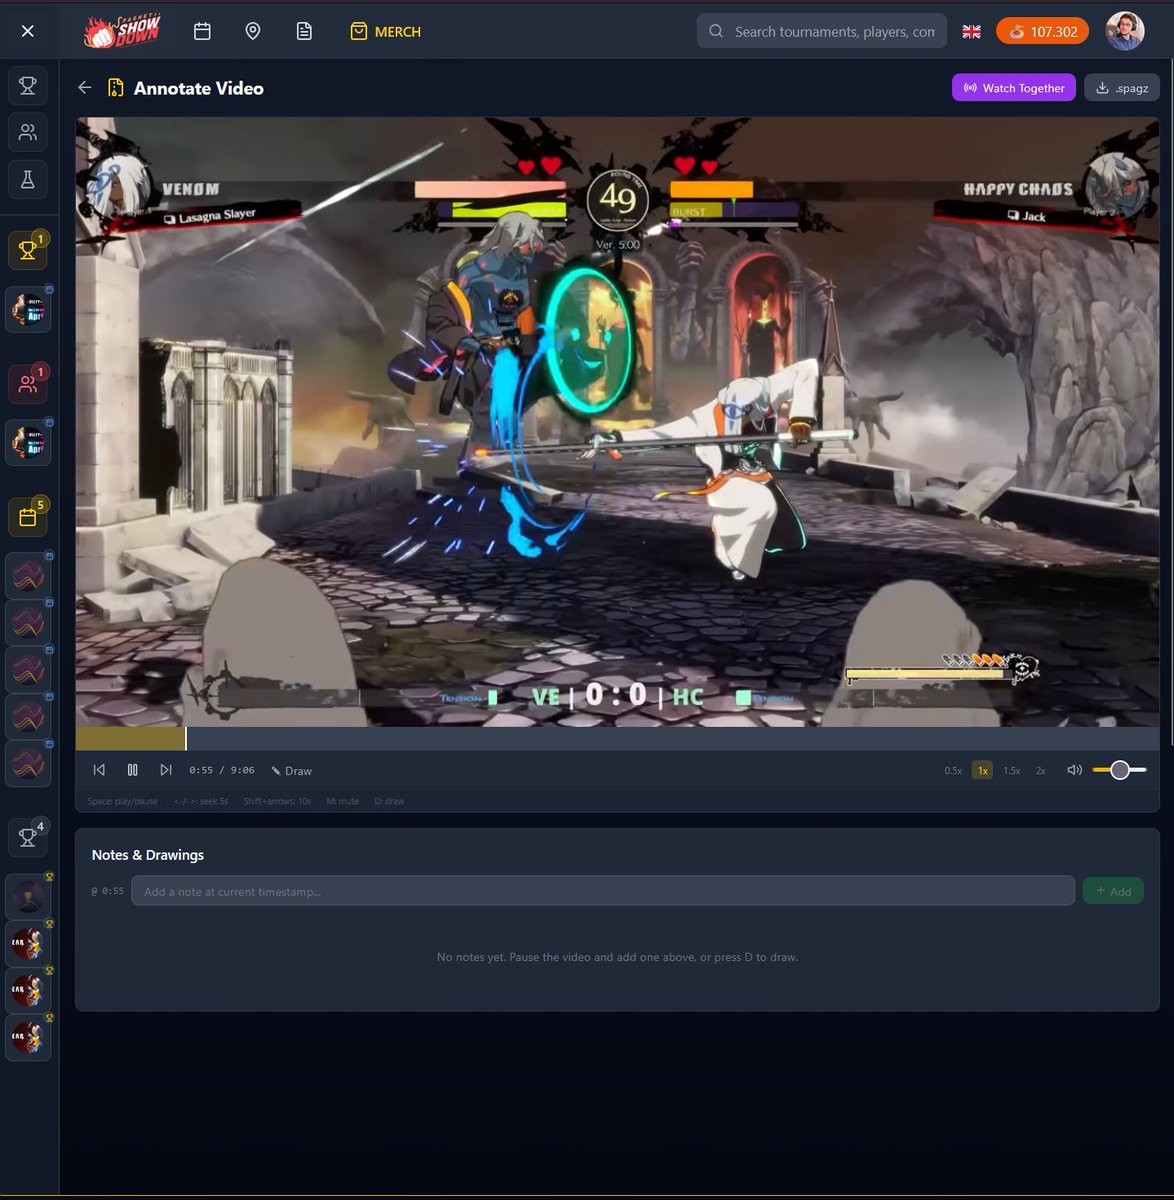Screen dimensions: 1174x1200
Task: Open the Spaghetti Showdown home logo
Action: pyautogui.click(x=122, y=31)
